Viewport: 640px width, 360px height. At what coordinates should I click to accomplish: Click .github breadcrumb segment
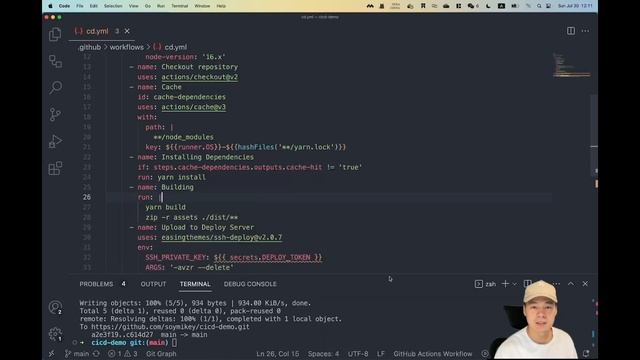(89, 47)
